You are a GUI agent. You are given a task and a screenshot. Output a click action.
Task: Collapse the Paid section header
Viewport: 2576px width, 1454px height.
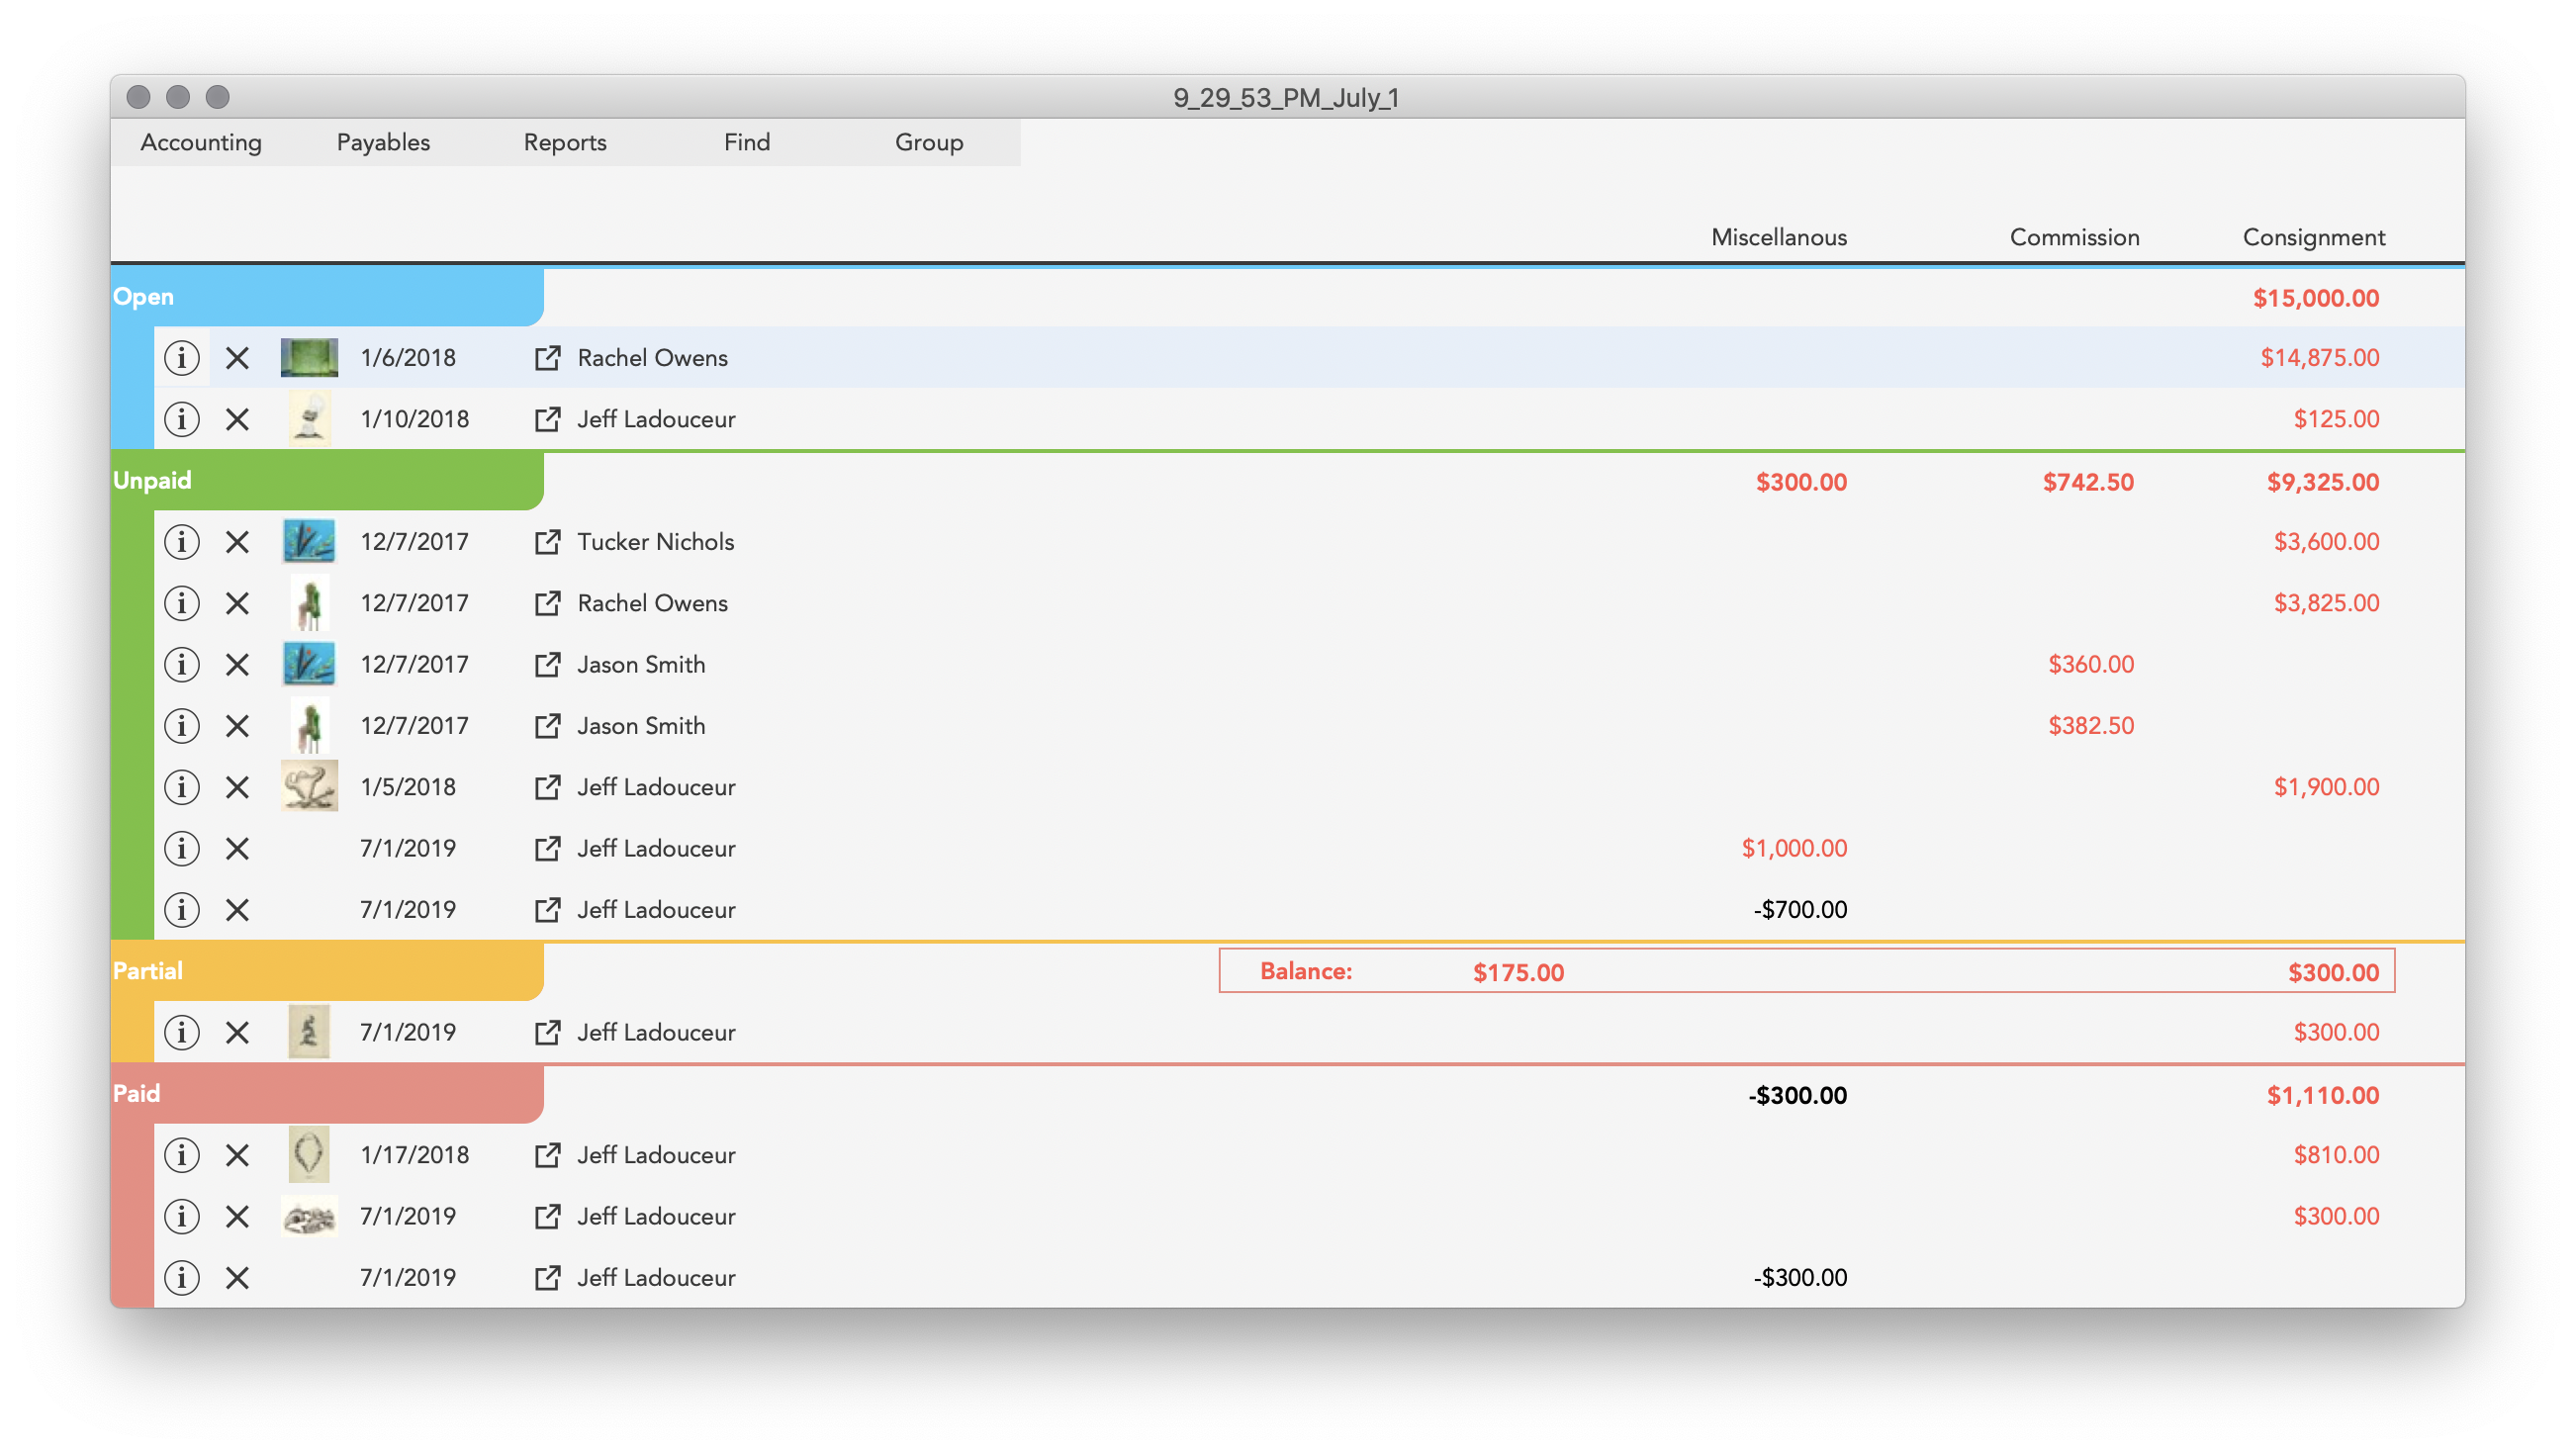pyautogui.click(x=135, y=1093)
